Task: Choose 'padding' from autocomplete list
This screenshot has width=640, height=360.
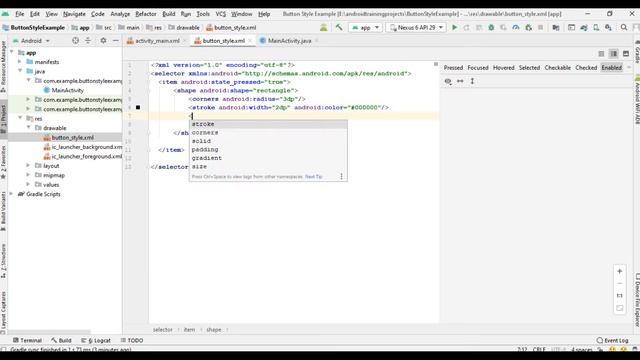Action: click(x=268, y=149)
